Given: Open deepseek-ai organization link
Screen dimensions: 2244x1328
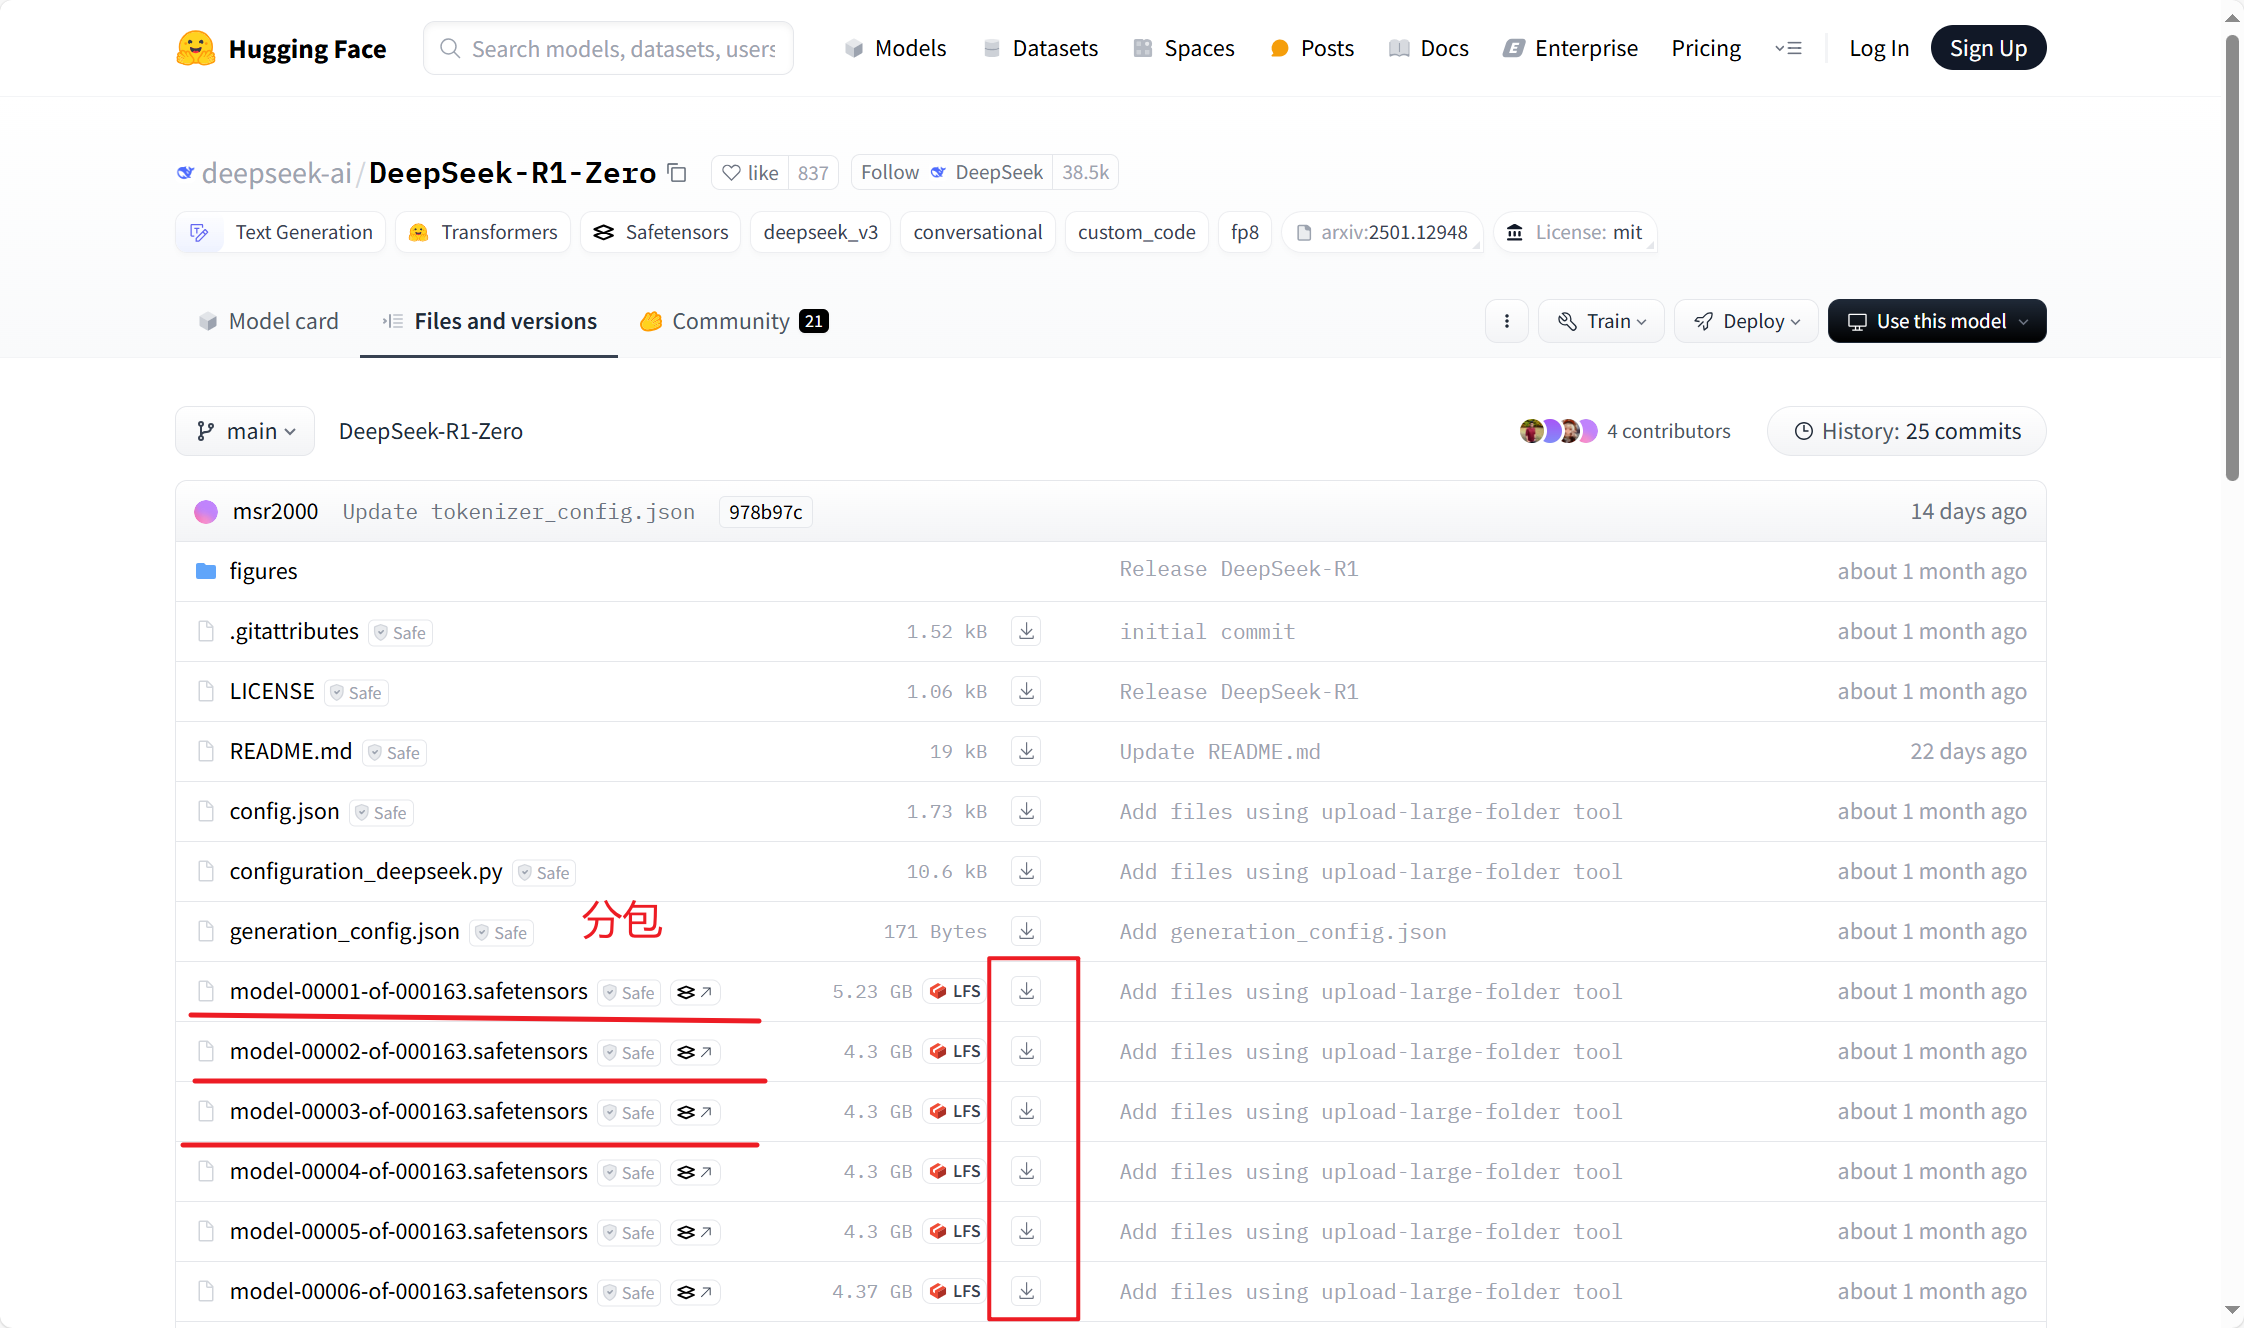Looking at the screenshot, I should (276, 173).
